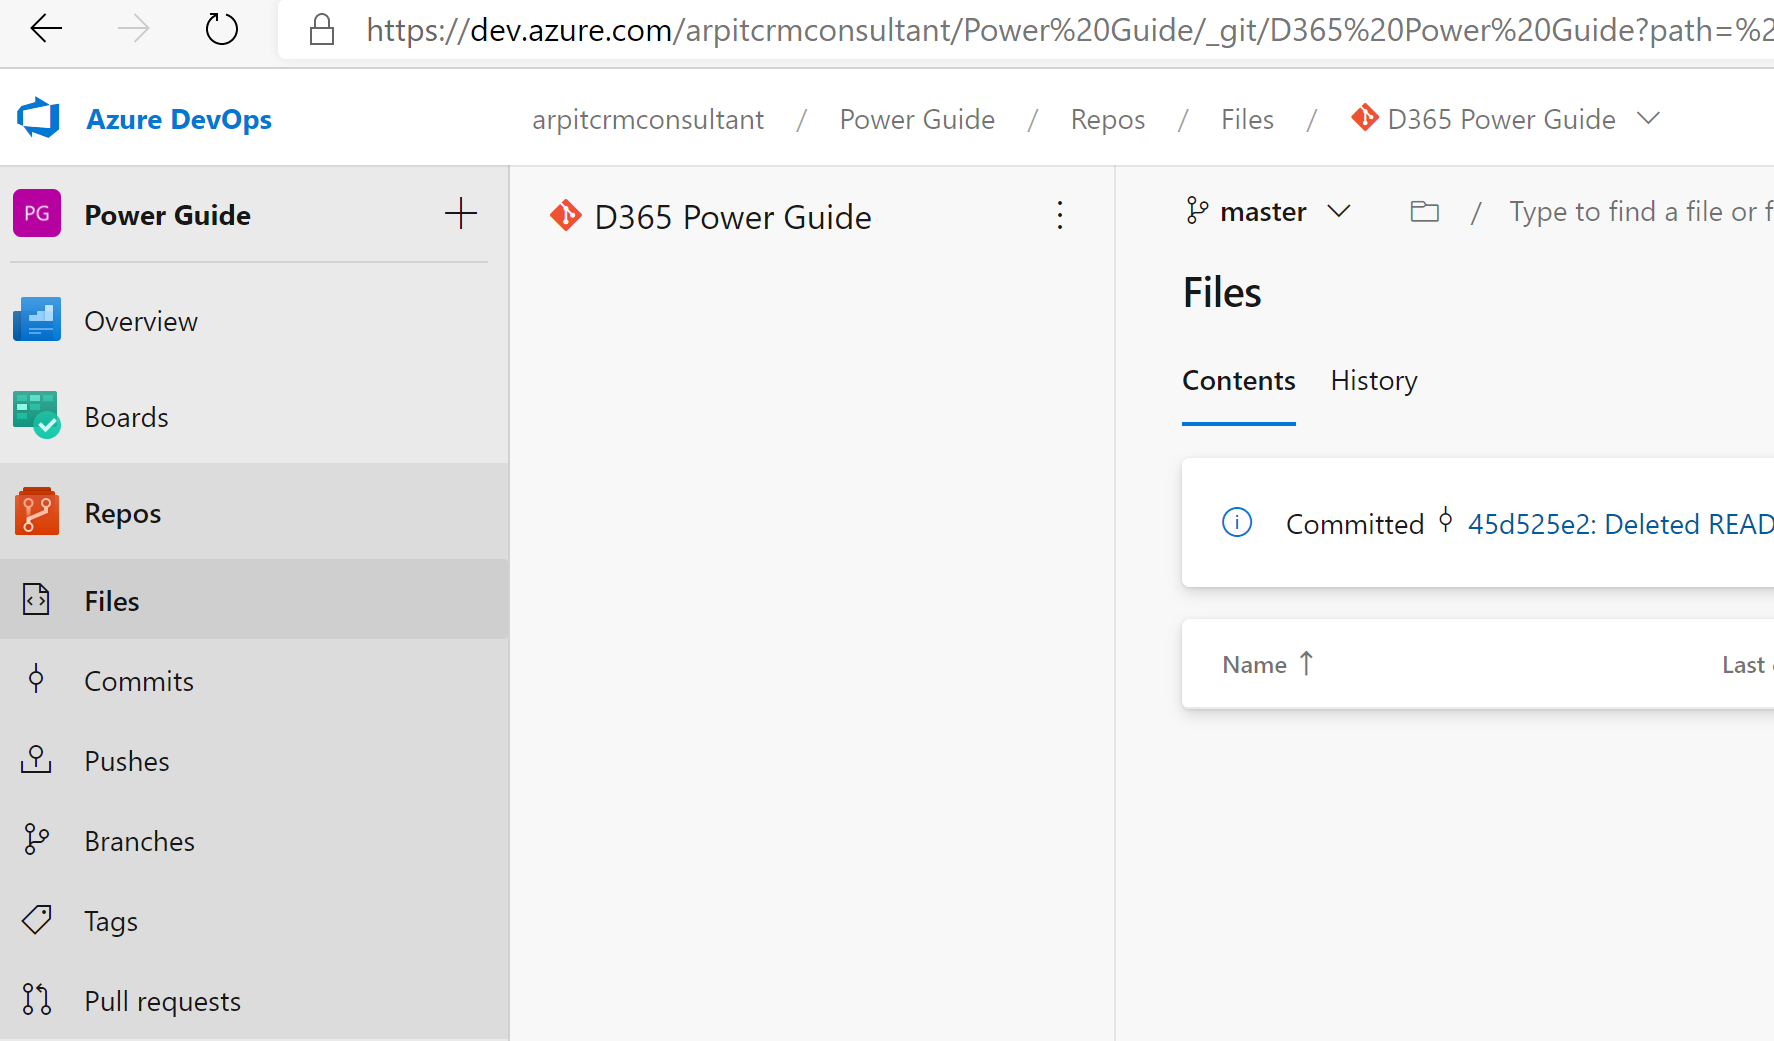The image size is (1774, 1041).
Task: Open Pull requests under Repos
Action: [163, 1001]
